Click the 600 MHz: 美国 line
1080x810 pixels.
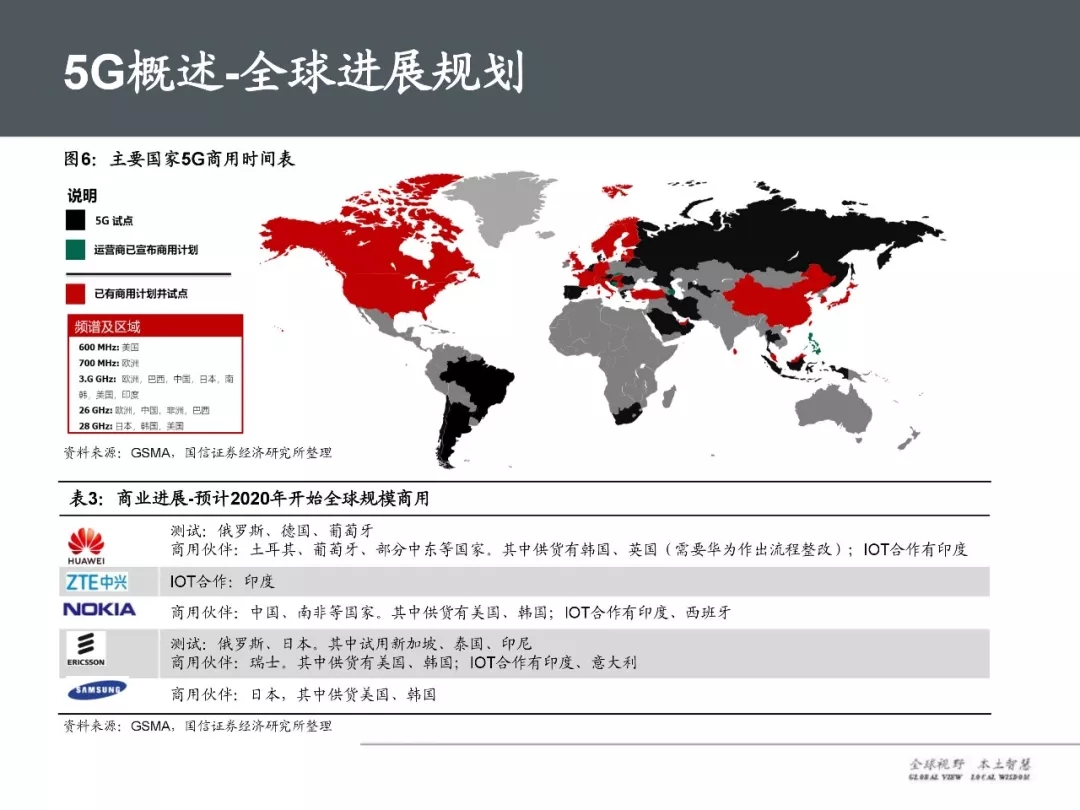(x=109, y=347)
